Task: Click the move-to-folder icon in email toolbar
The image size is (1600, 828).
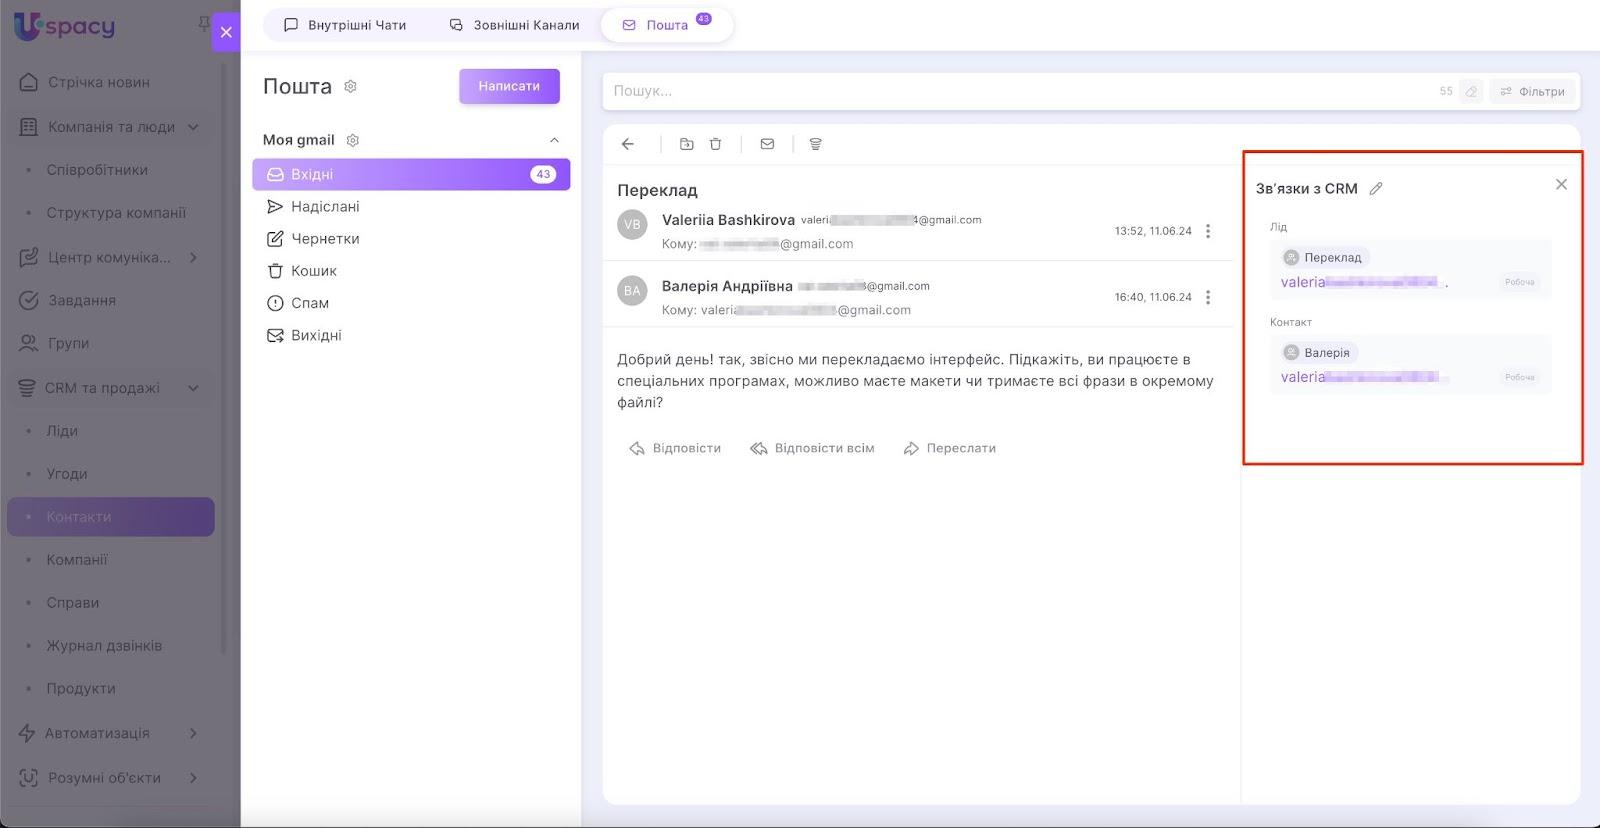Action: [x=686, y=144]
